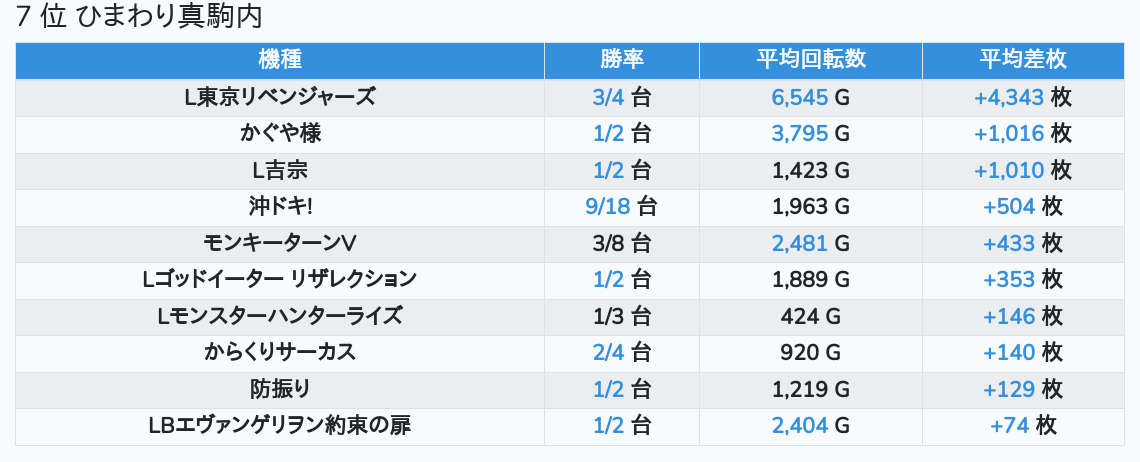1140x462 pixels.
Task: Click the 平均差枚 column header
Action: coord(1023,60)
